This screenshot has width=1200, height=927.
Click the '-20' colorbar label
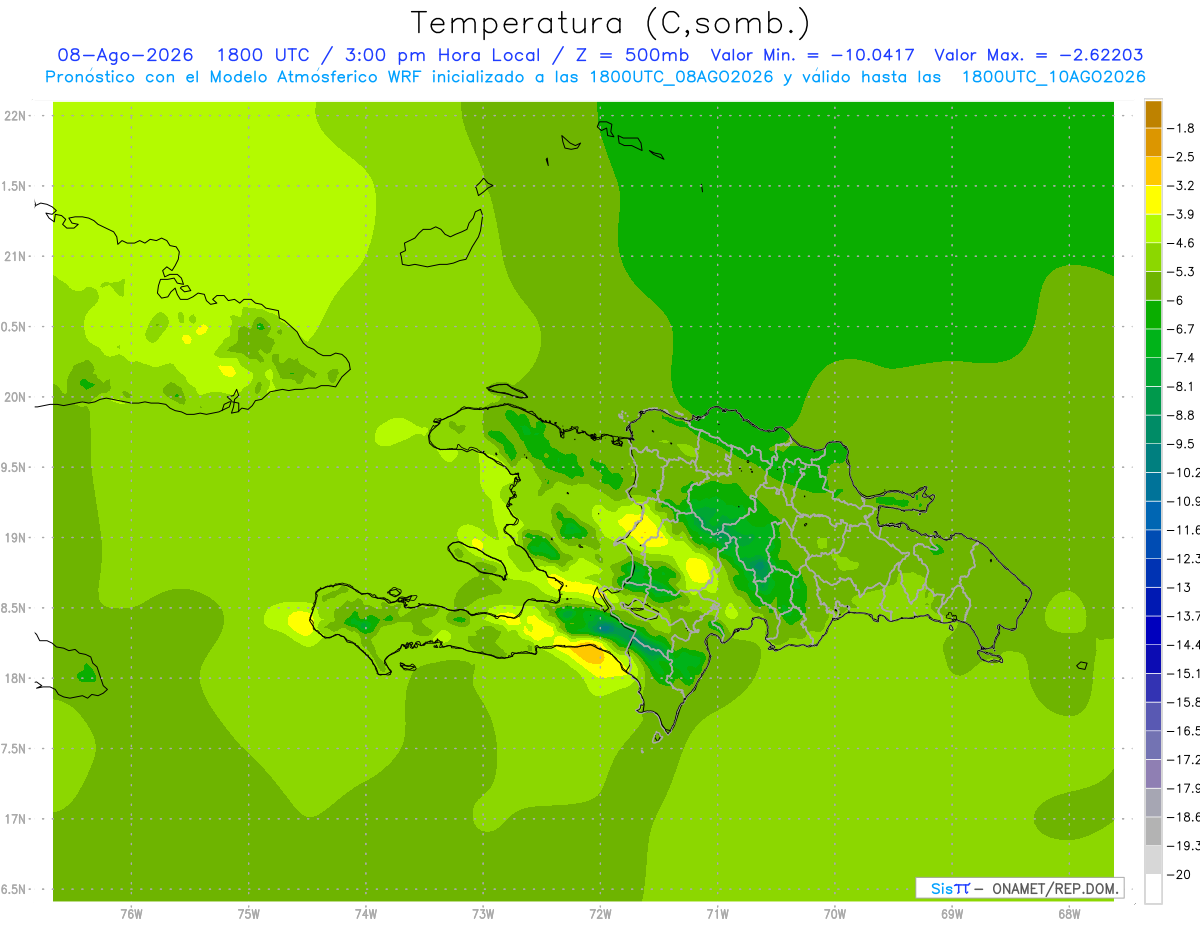(x=1179, y=874)
